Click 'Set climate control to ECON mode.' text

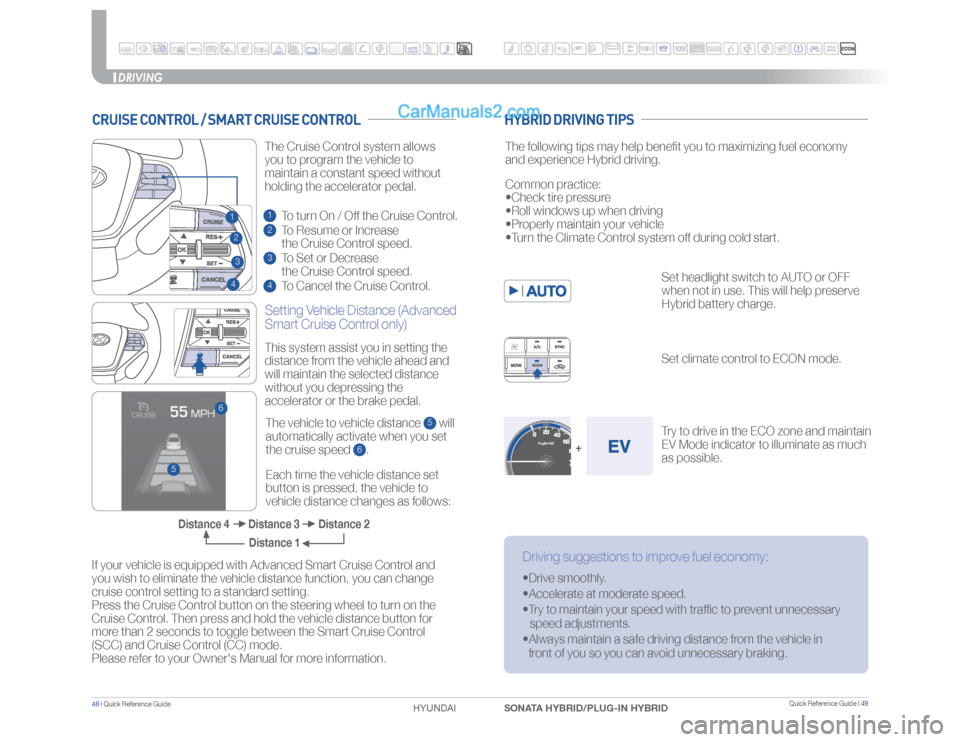(751, 359)
